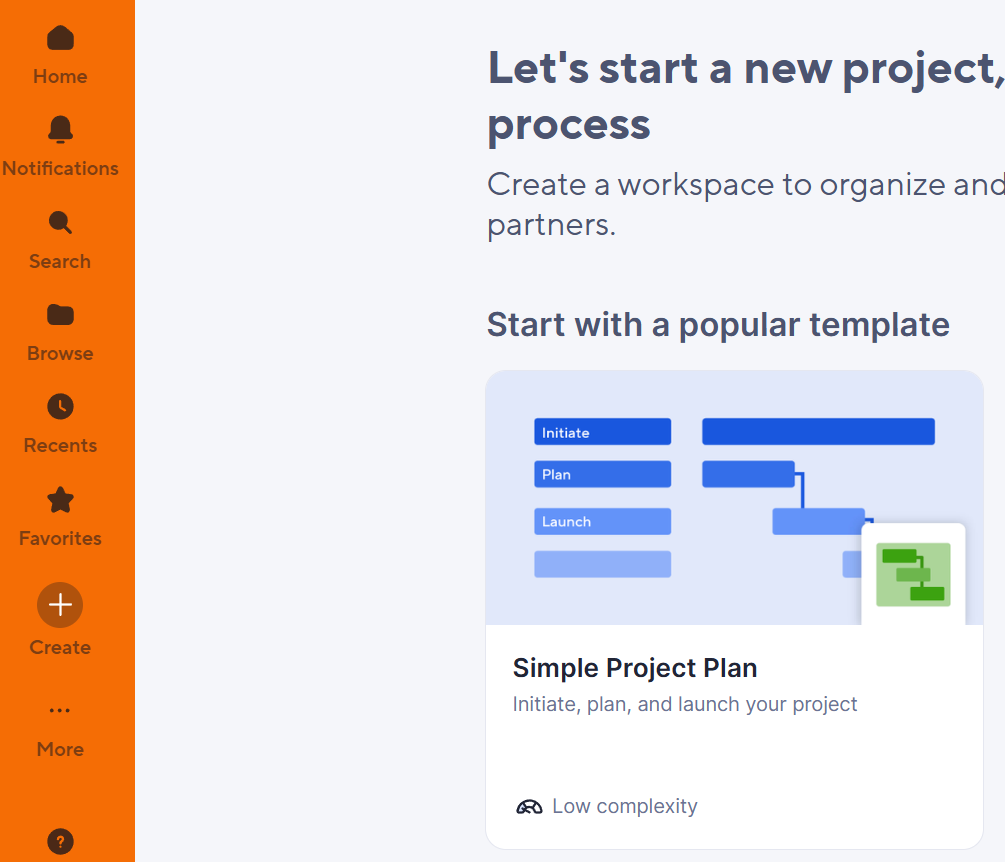Click the Low complexity gauge icon
Viewport: 1005px width, 862px height.
tap(529, 806)
